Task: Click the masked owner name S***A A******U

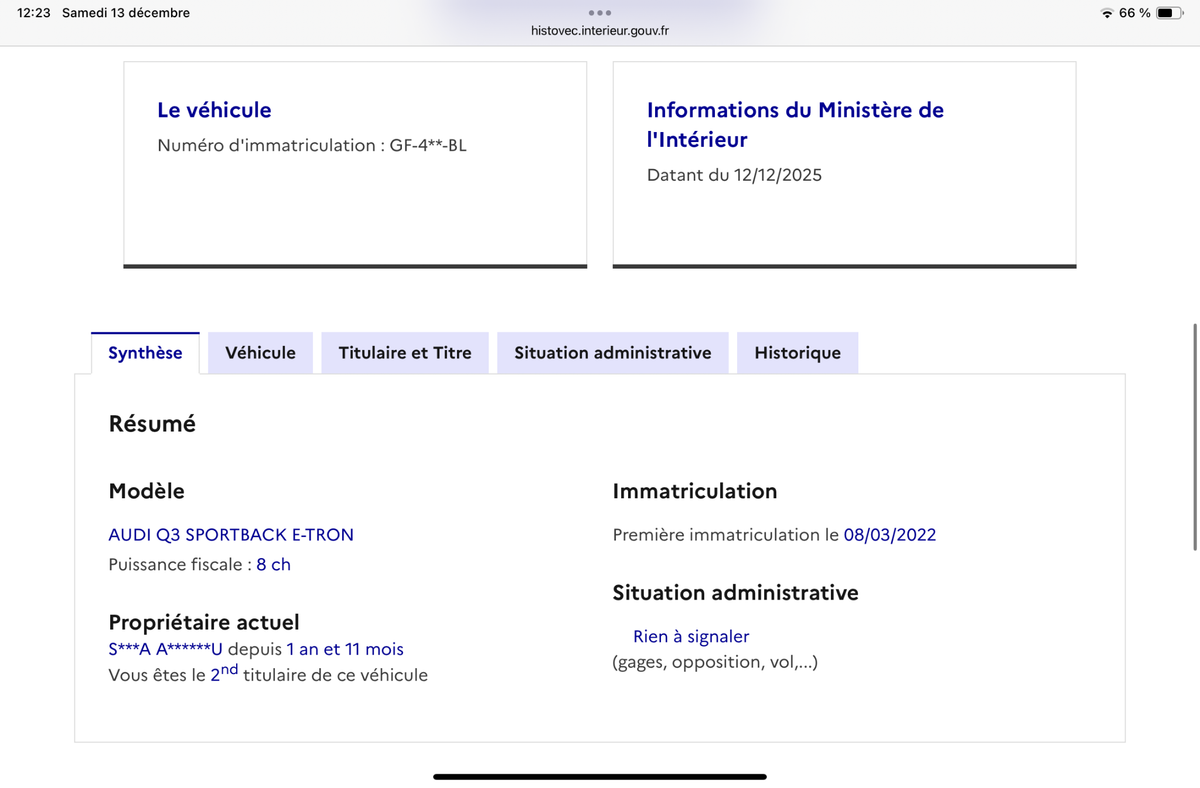Action: pyautogui.click(x=165, y=650)
